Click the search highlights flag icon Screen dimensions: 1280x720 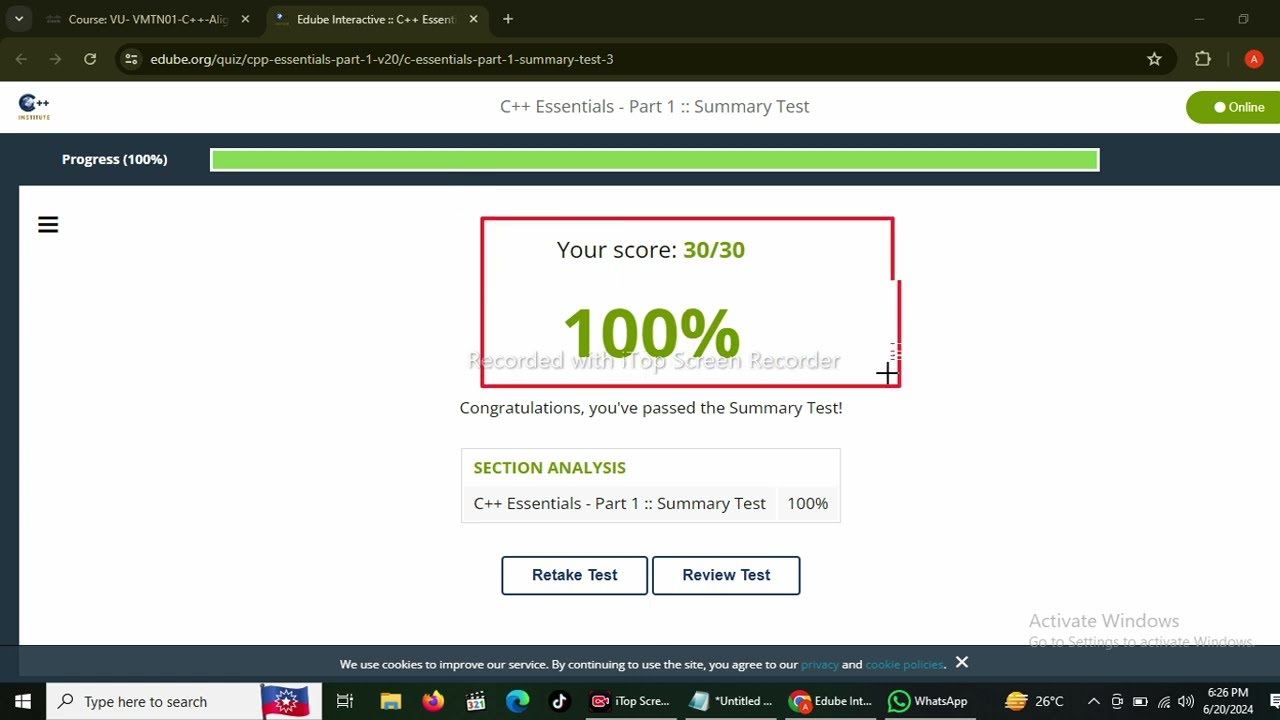coord(285,701)
